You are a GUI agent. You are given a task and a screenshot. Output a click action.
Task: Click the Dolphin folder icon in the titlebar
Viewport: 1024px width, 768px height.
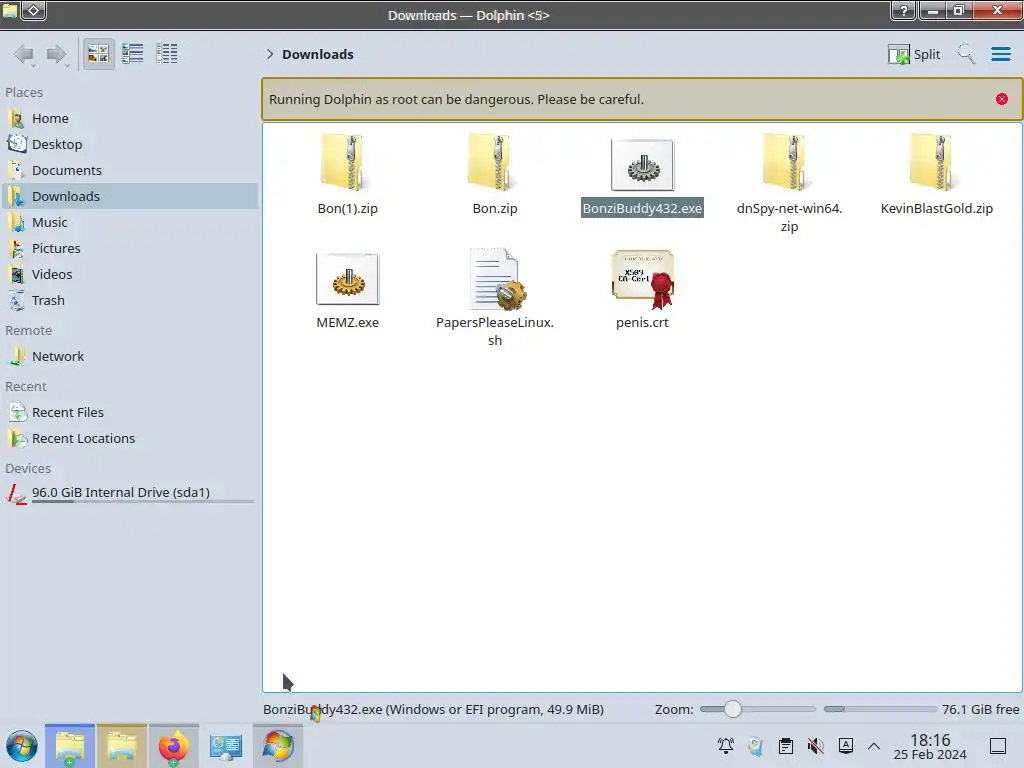coord(10,10)
